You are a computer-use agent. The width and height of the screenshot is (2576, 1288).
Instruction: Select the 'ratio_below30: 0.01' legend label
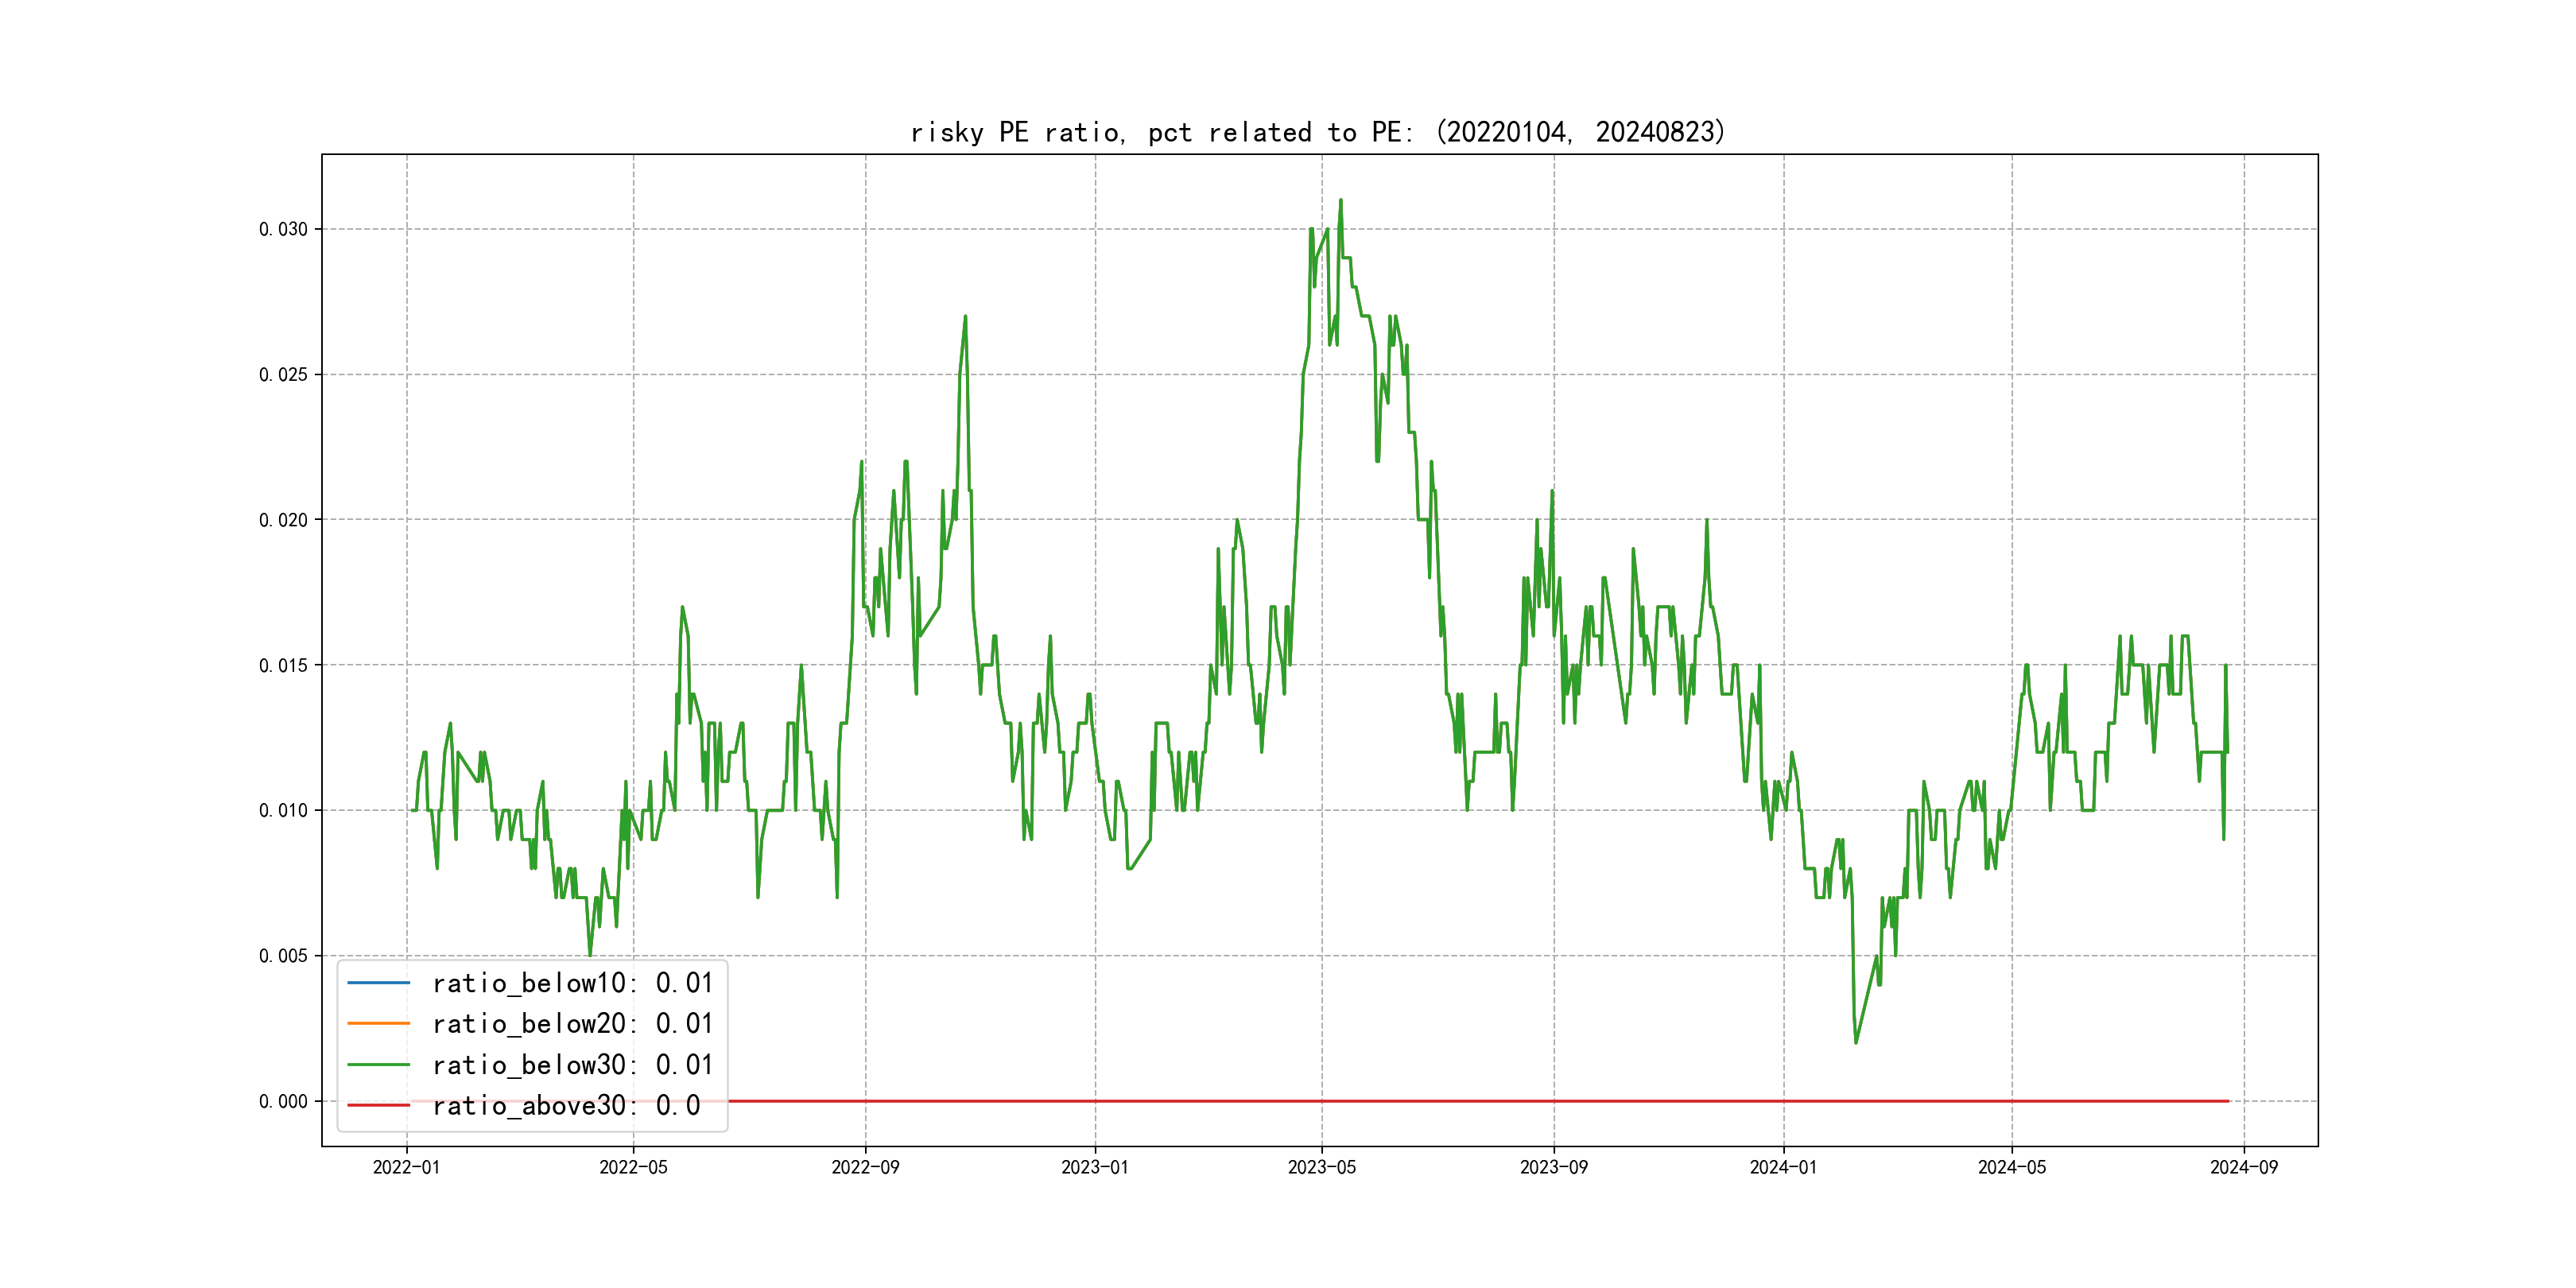click(572, 1065)
